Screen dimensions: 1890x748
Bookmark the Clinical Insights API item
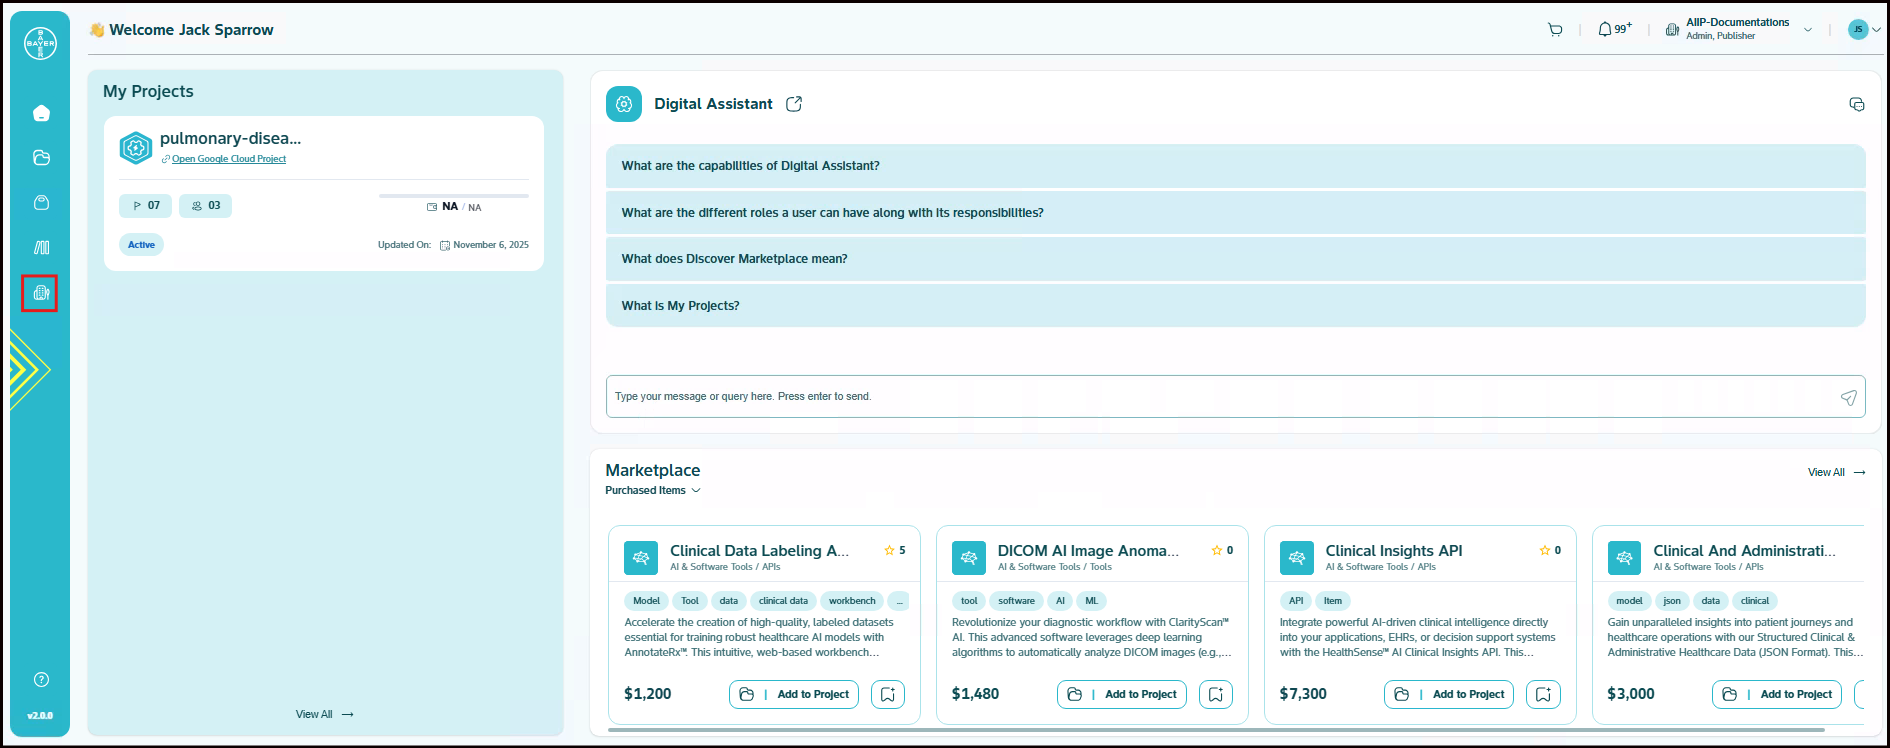[x=1543, y=694]
